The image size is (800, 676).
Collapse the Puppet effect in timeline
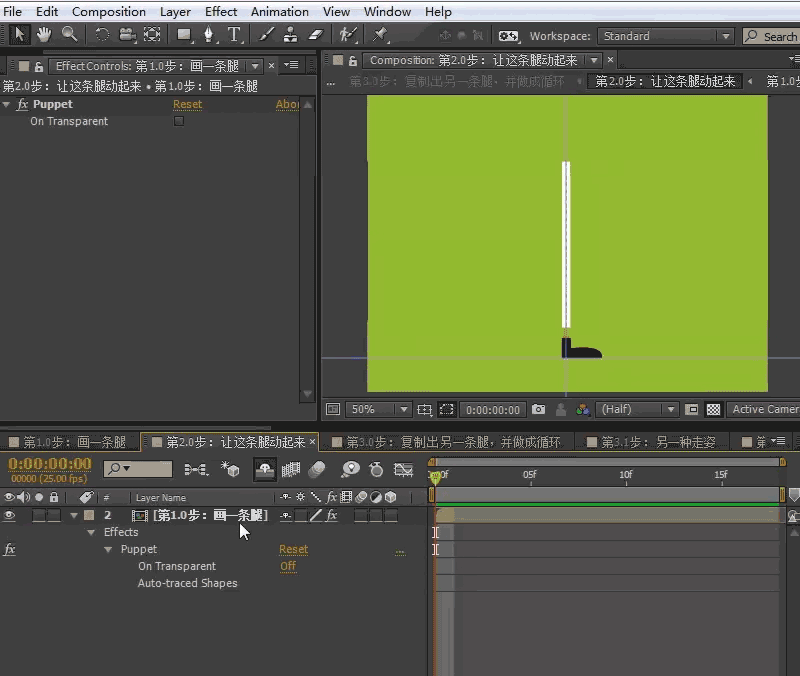click(x=108, y=549)
